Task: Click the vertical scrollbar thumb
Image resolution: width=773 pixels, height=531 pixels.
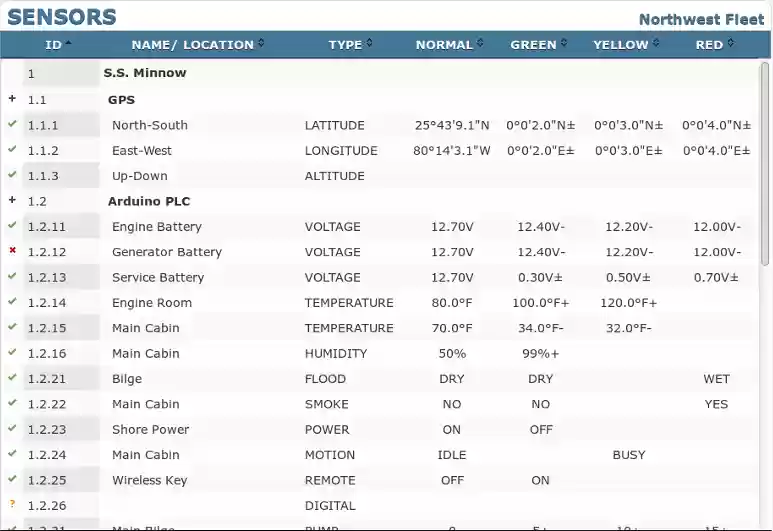Action: click(765, 164)
